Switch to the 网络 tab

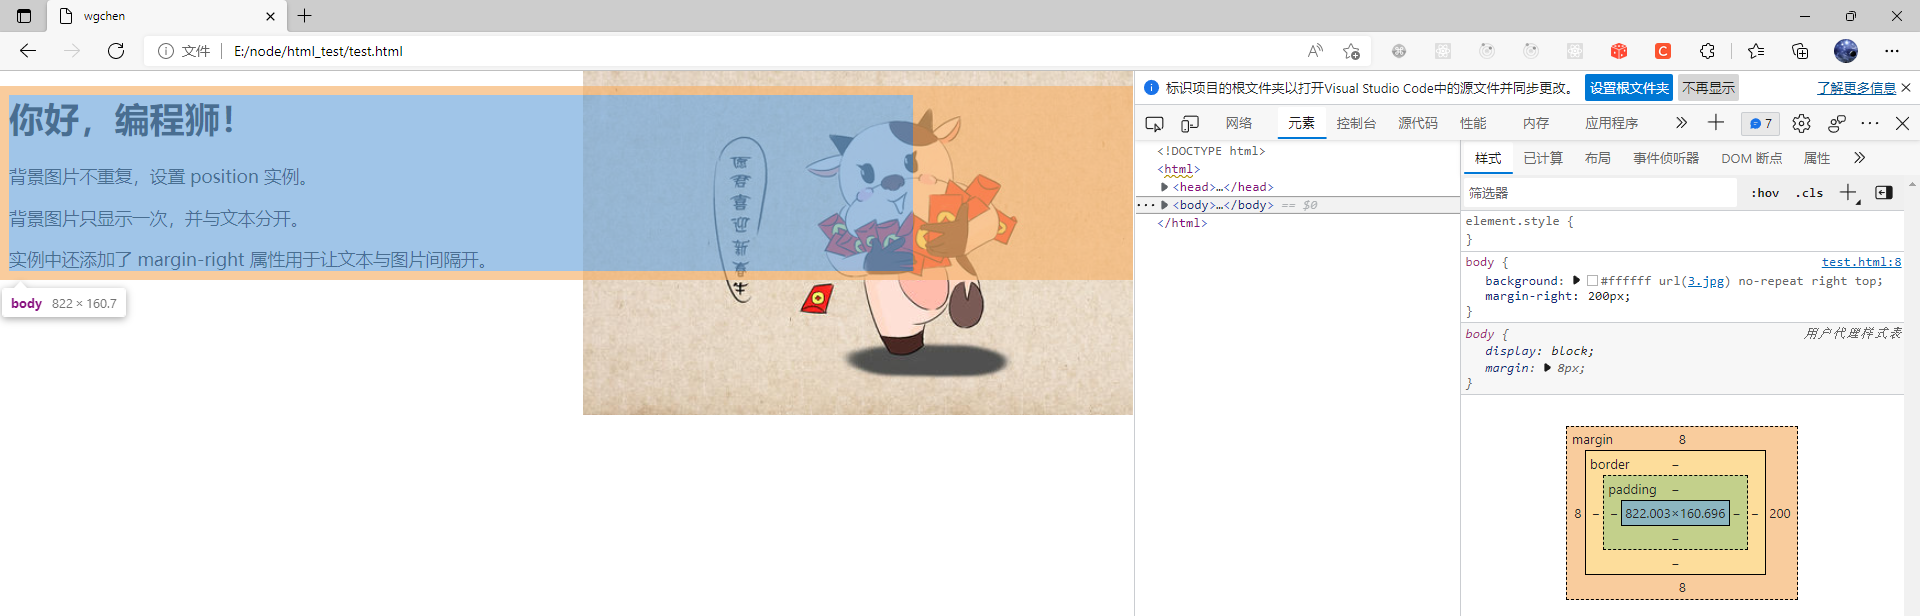coord(1239,123)
